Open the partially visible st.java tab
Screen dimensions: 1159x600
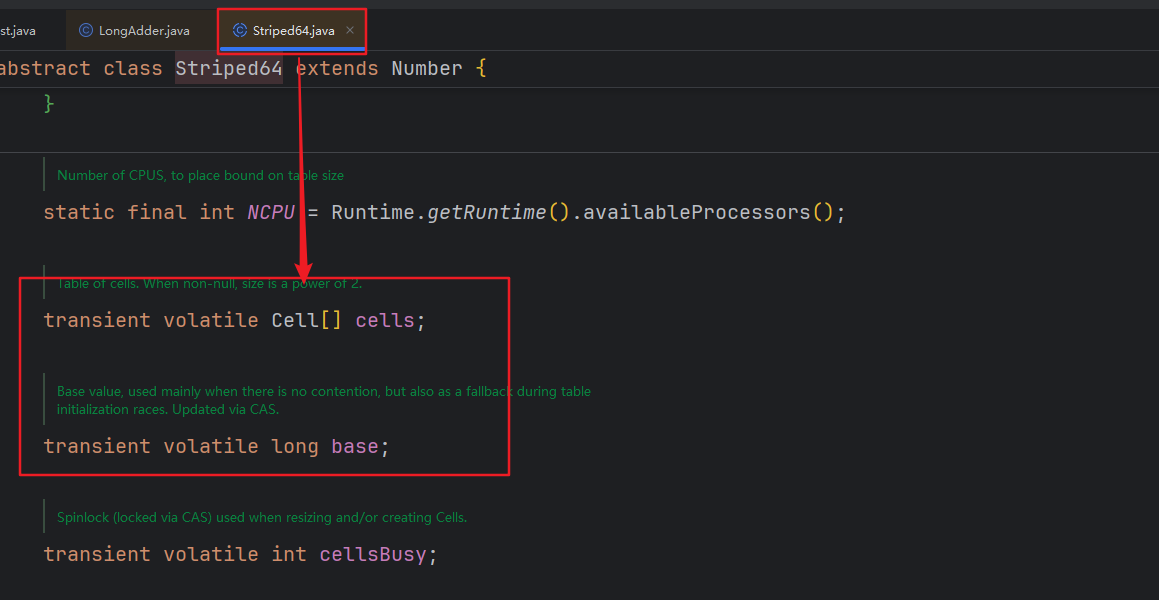18,31
